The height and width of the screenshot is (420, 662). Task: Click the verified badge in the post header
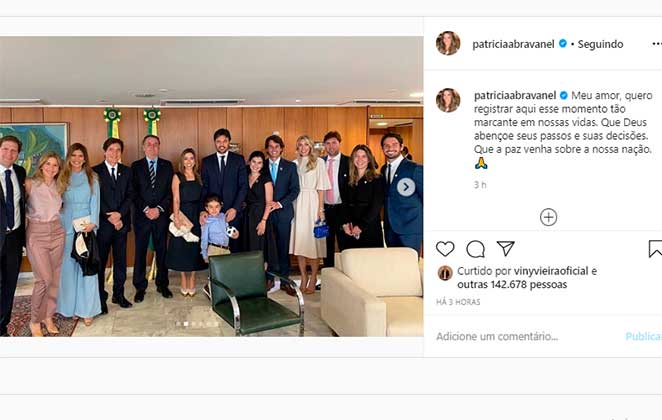click(x=563, y=44)
